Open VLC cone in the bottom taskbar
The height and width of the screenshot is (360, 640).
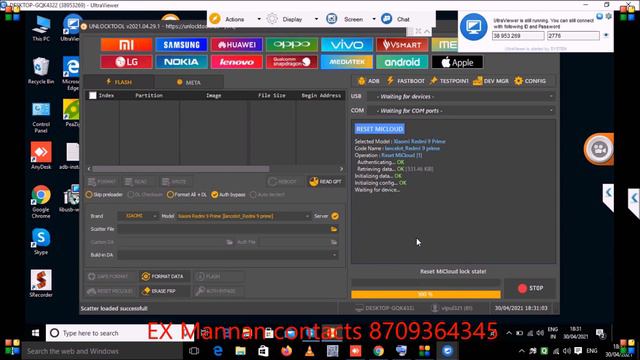pyautogui.click(x=309, y=351)
